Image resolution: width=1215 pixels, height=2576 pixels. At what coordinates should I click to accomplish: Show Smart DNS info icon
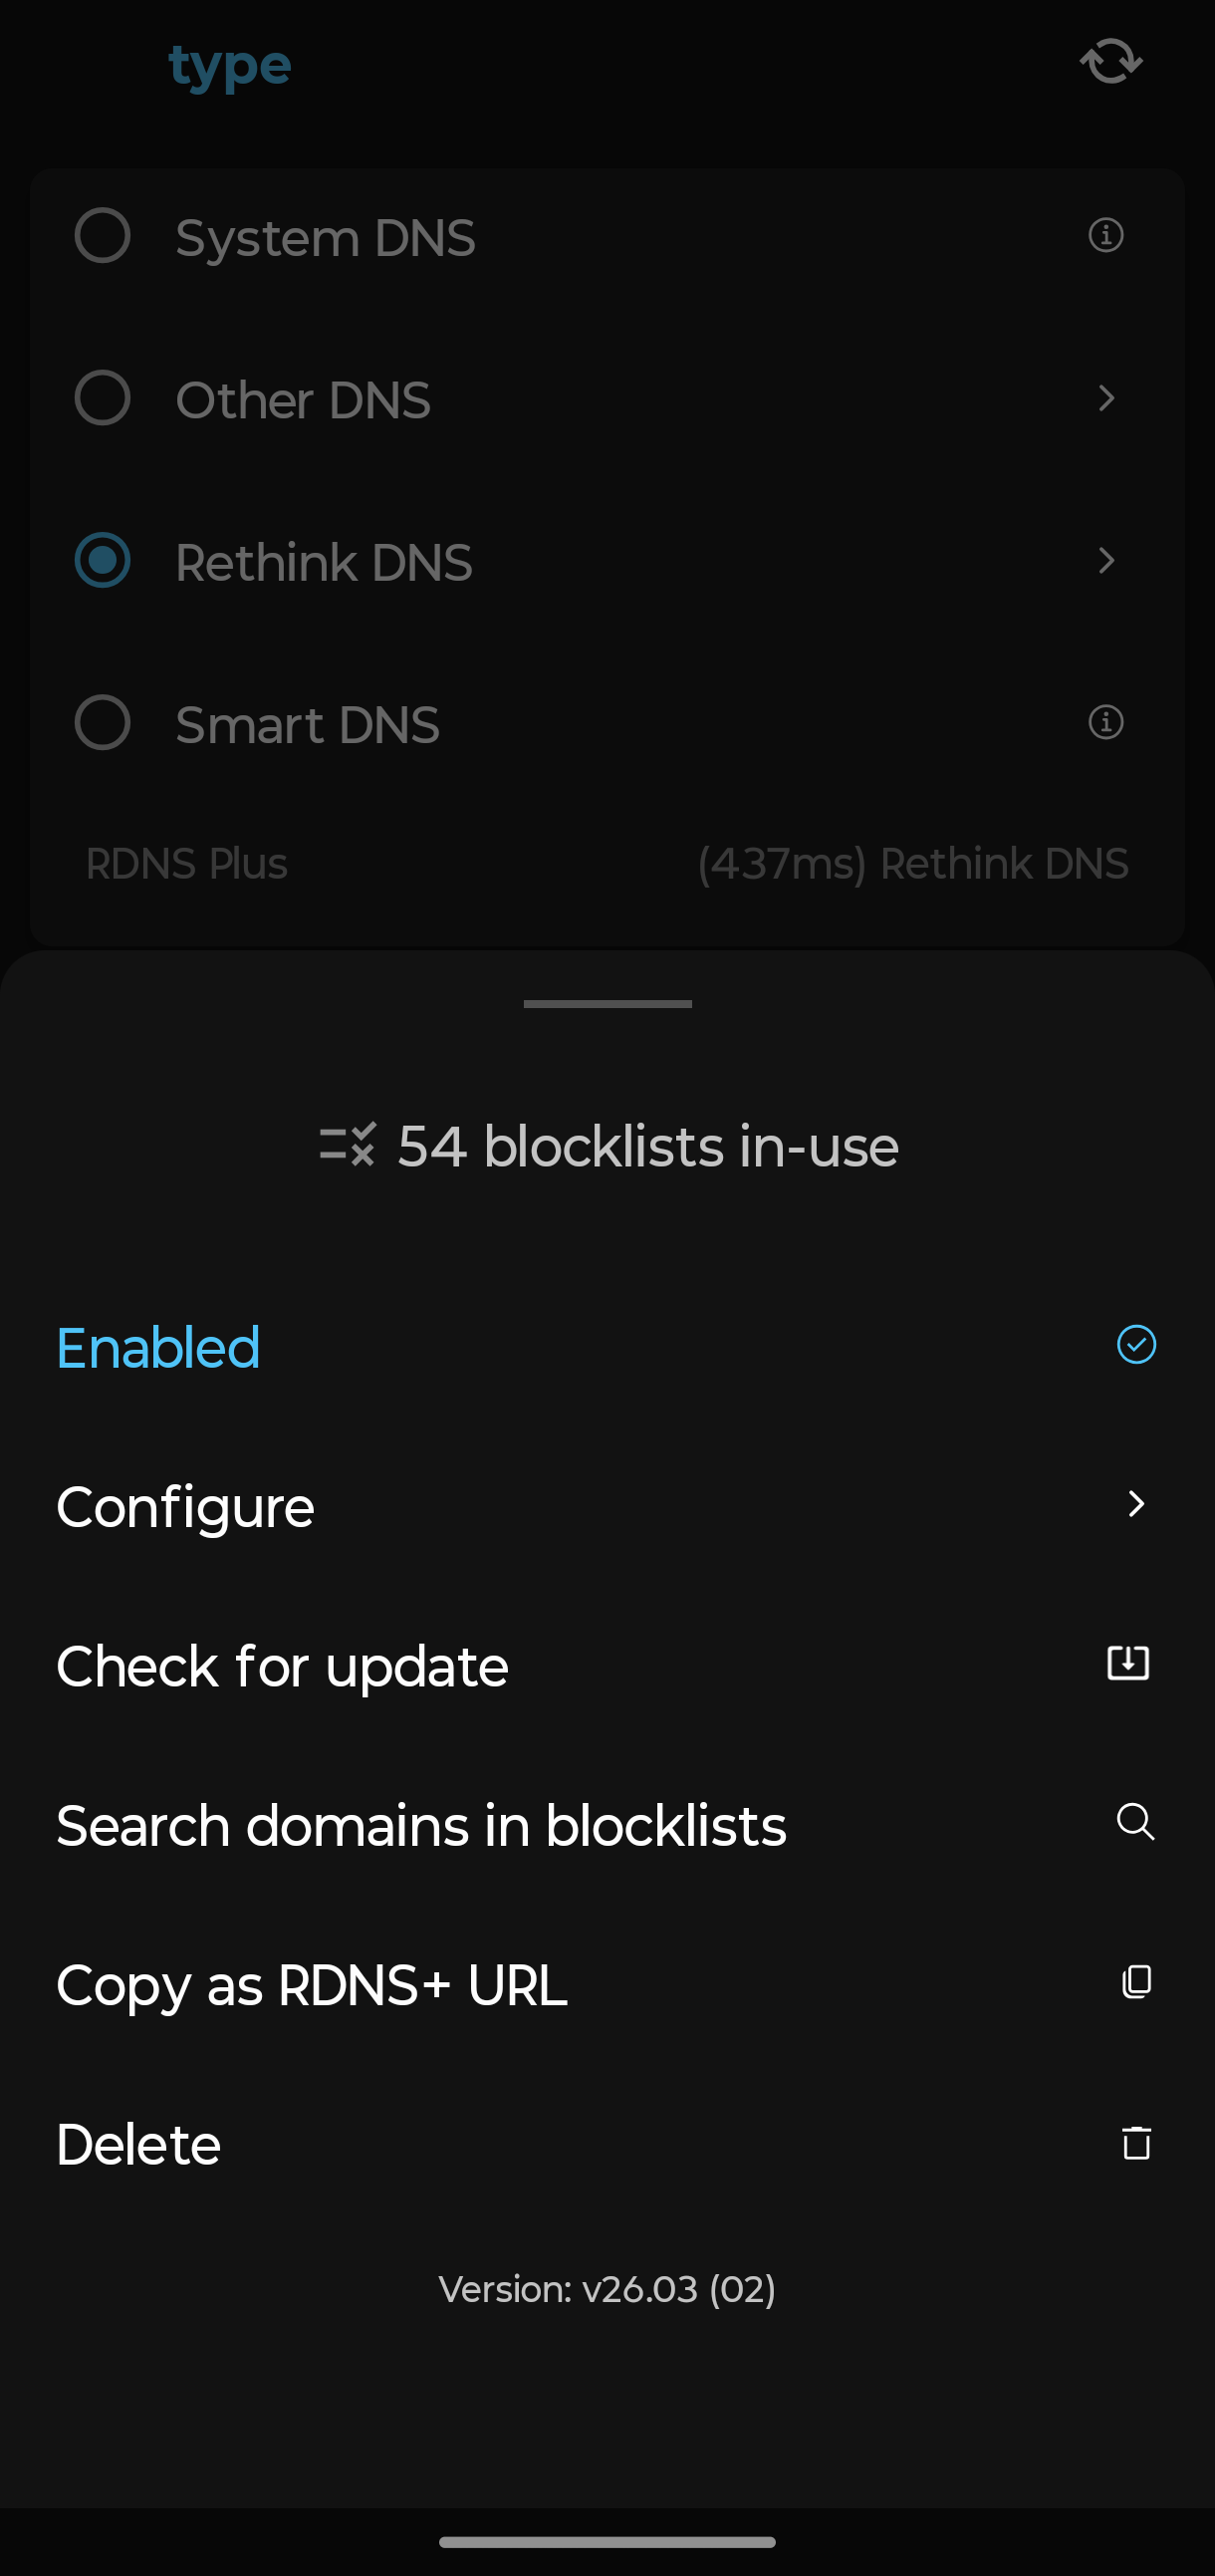click(1105, 722)
